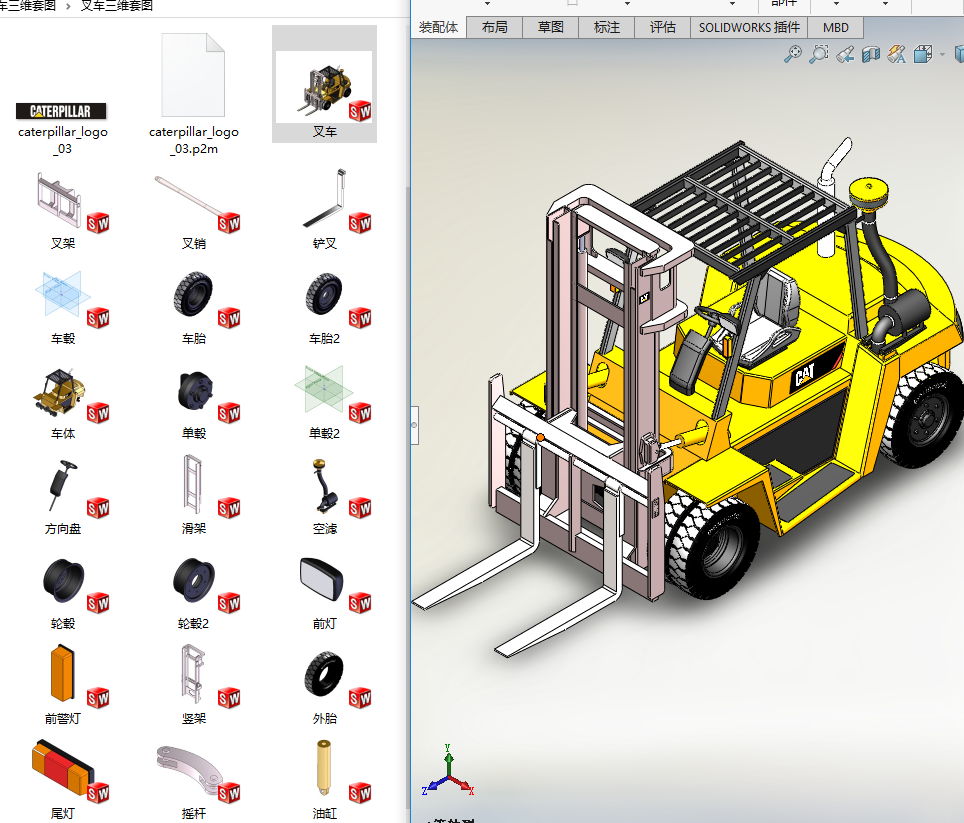Click the Dynamic Annotation Views icon
The width and height of the screenshot is (964, 823).
pos(897,54)
